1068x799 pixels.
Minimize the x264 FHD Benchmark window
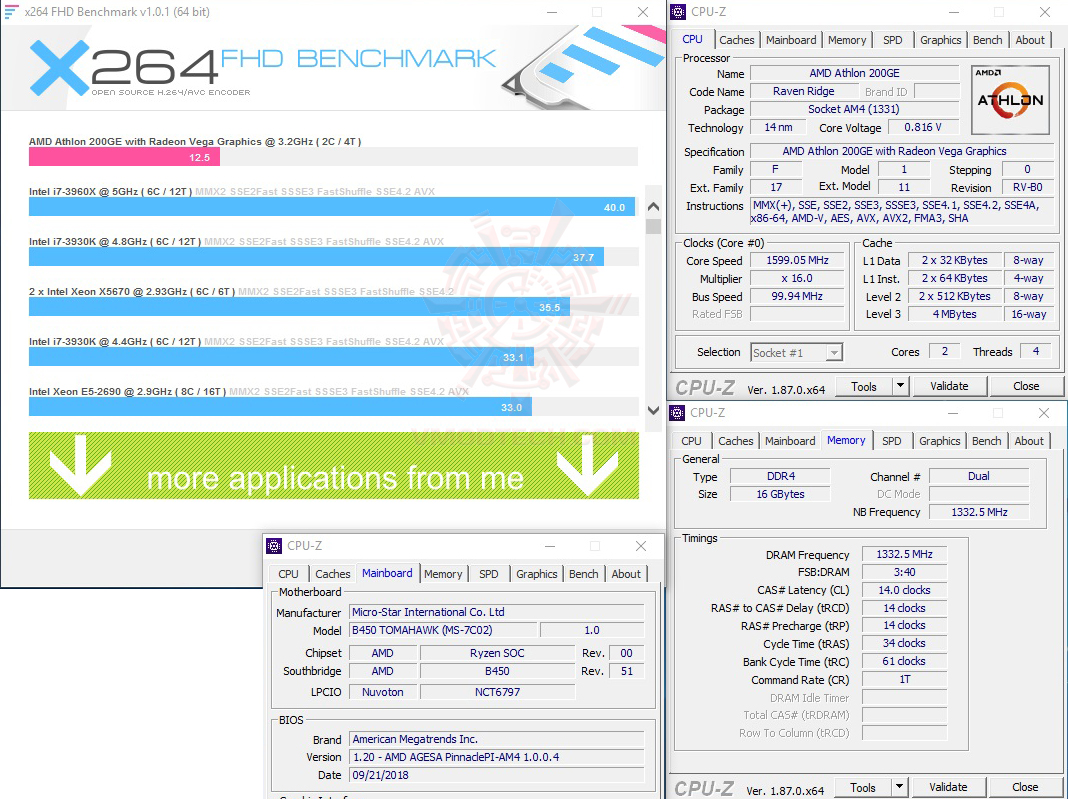tap(552, 12)
